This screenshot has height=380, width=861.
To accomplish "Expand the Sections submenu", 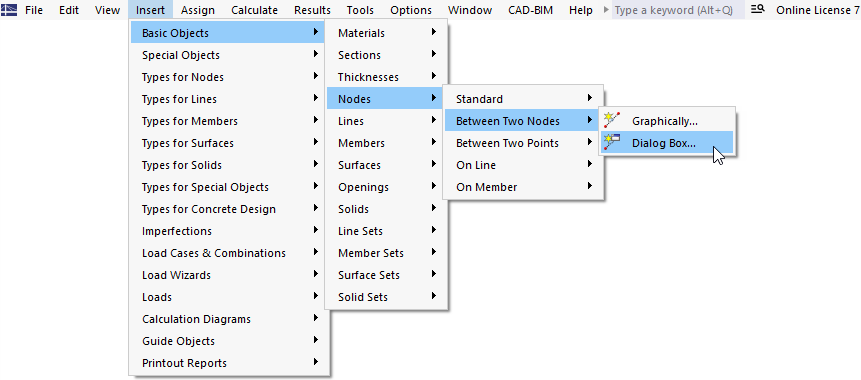I will 387,55.
